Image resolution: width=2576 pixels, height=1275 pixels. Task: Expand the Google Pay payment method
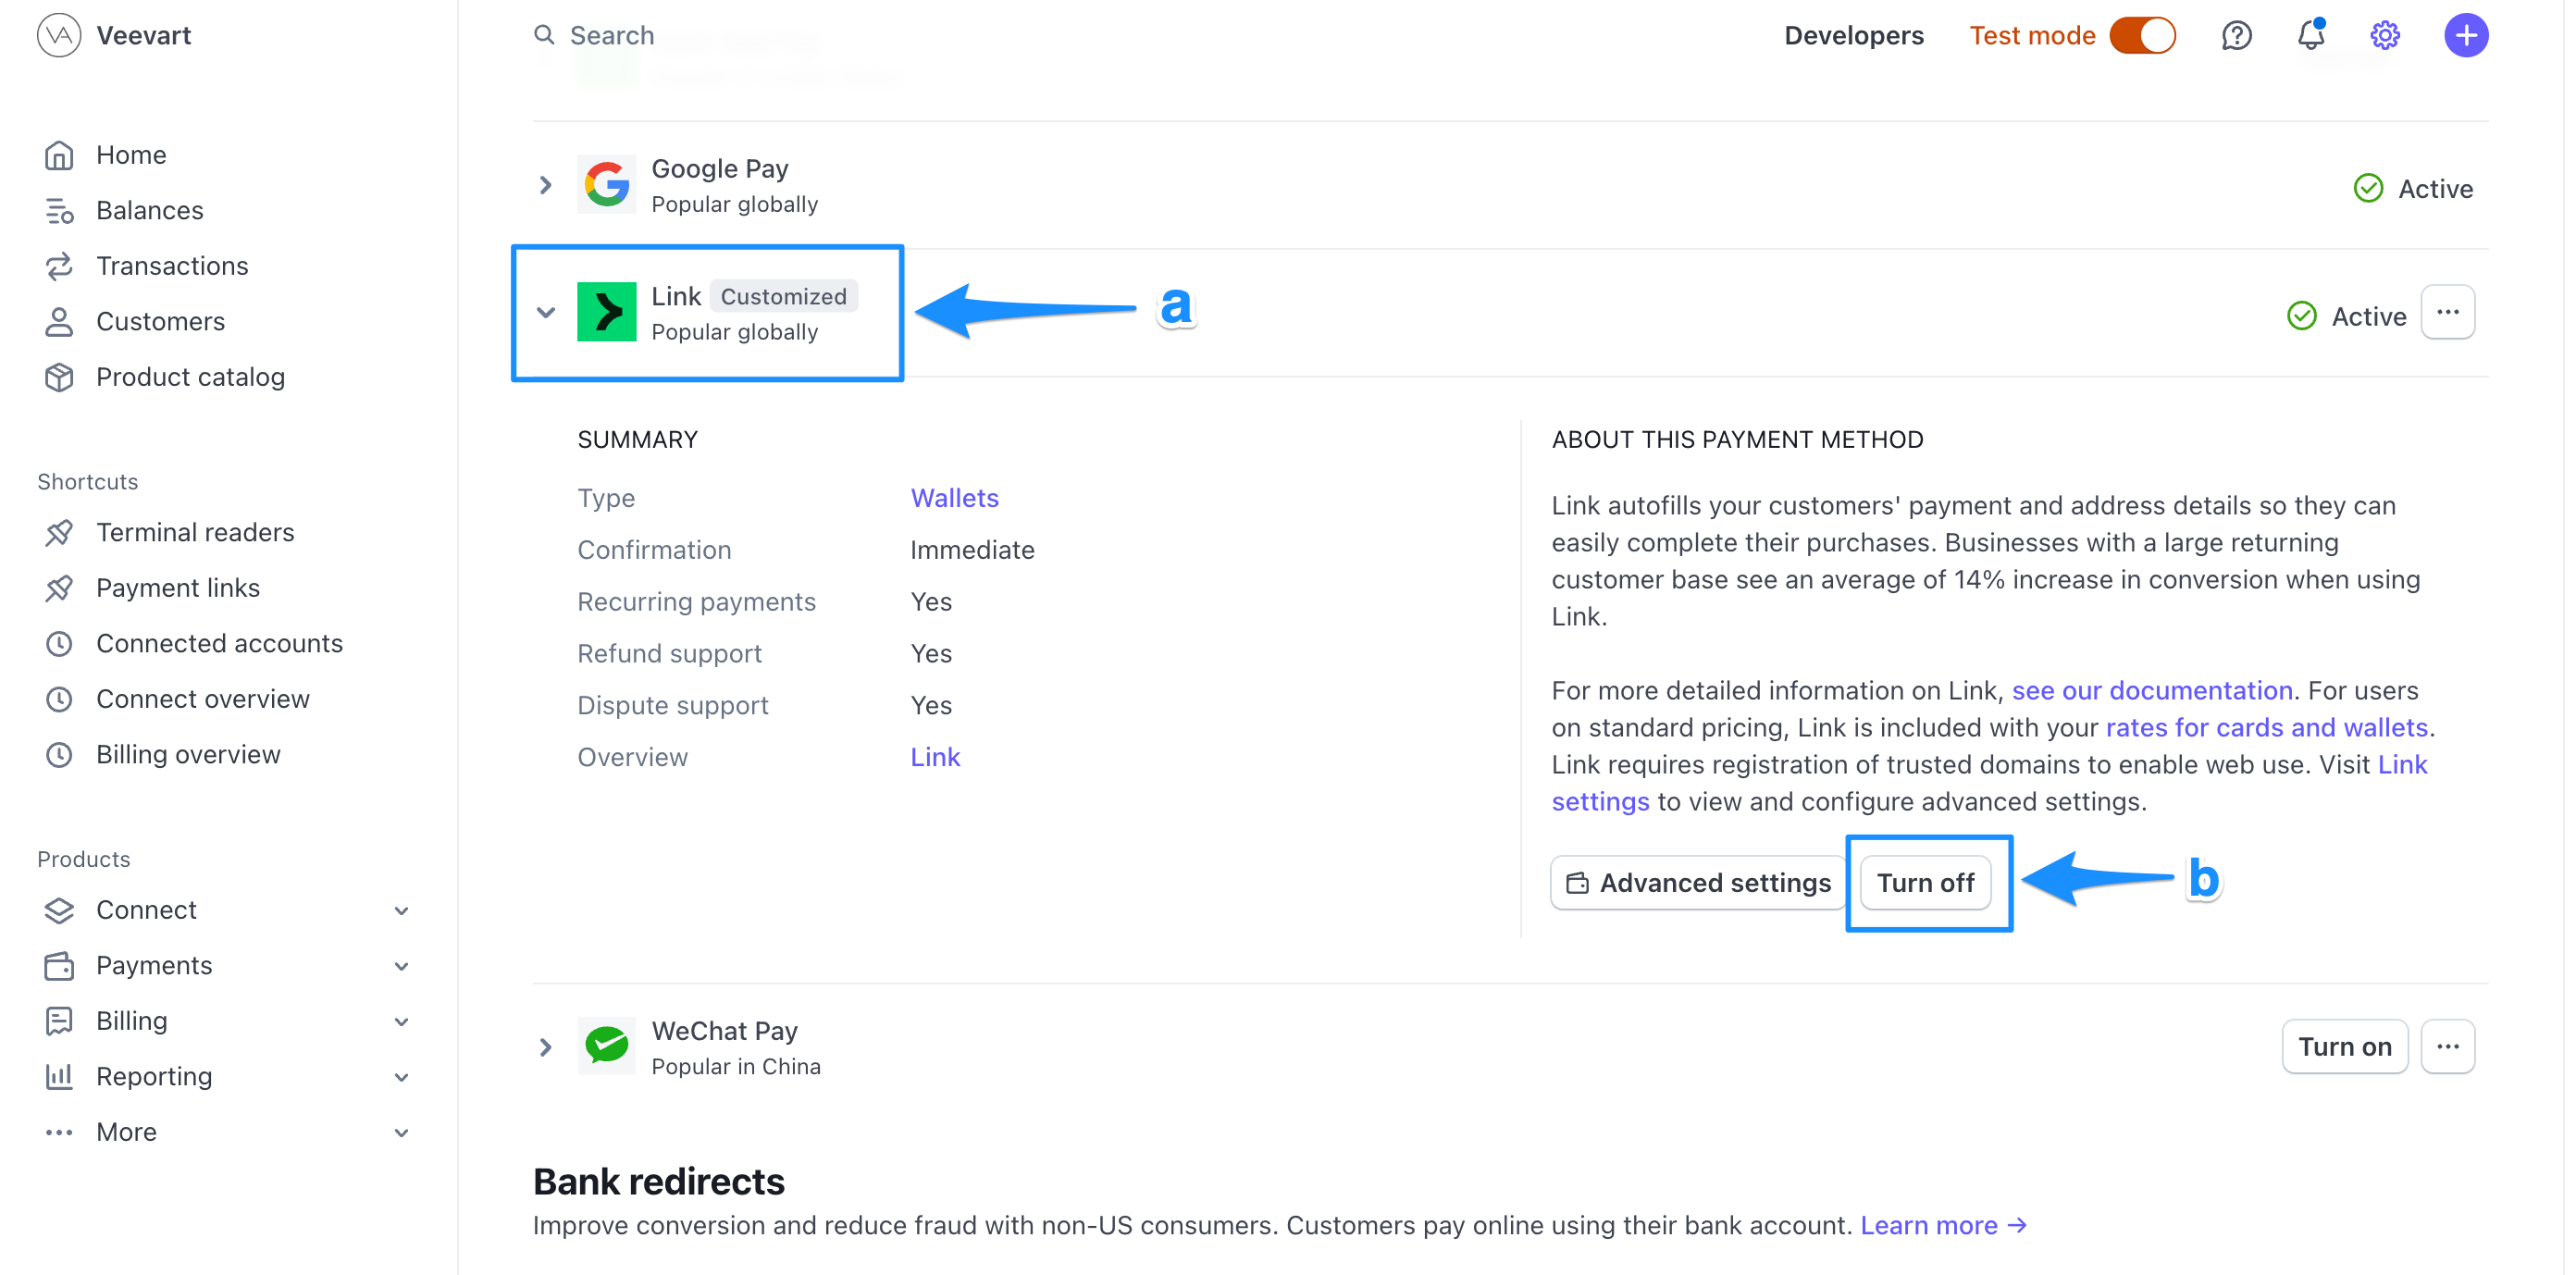[x=545, y=185]
